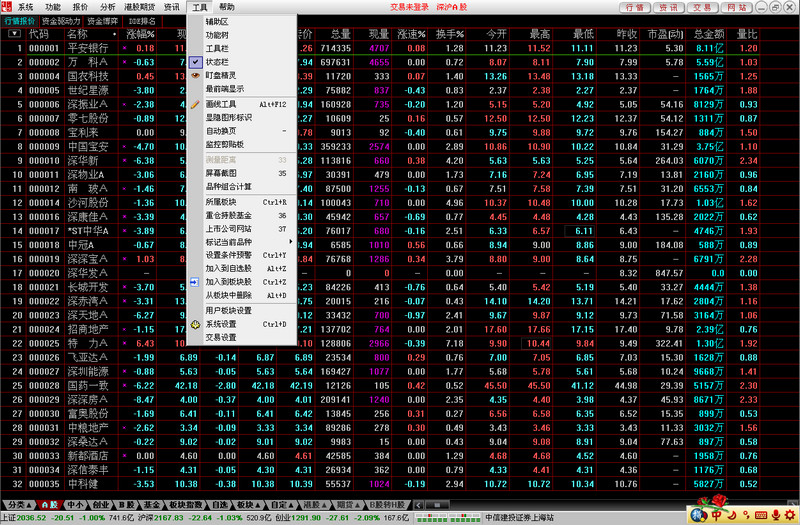Choose 交易设置 menu entry

[x=242, y=337]
